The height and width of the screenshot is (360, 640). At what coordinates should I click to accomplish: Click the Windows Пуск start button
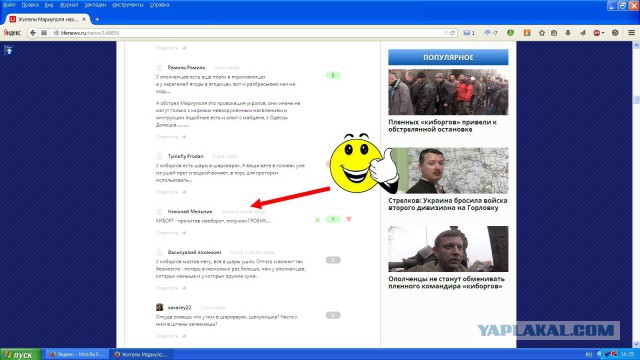(x=21, y=354)
